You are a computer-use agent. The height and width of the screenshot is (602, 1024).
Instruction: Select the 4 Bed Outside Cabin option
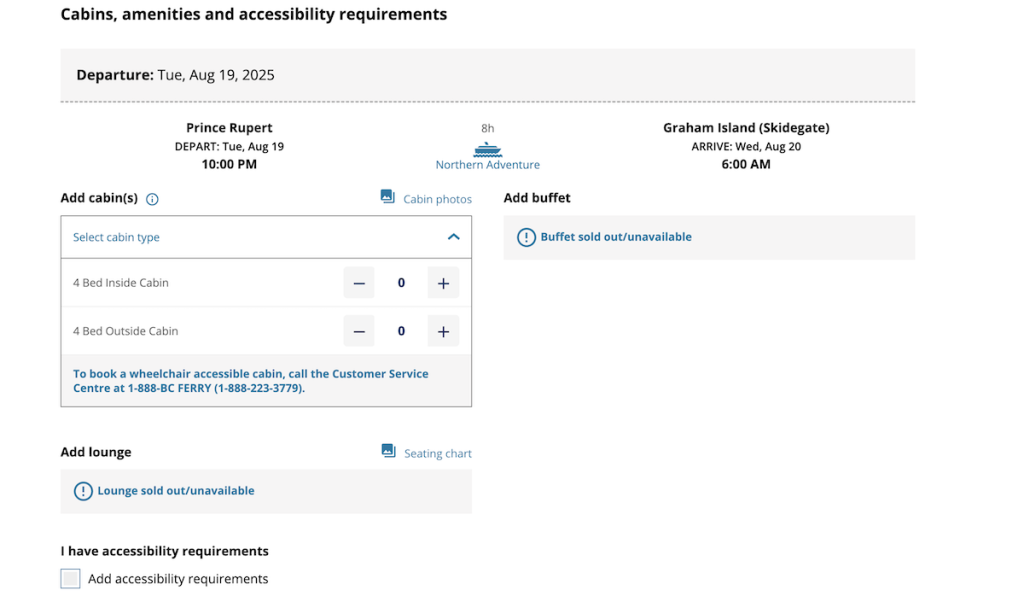coord(125,331)
